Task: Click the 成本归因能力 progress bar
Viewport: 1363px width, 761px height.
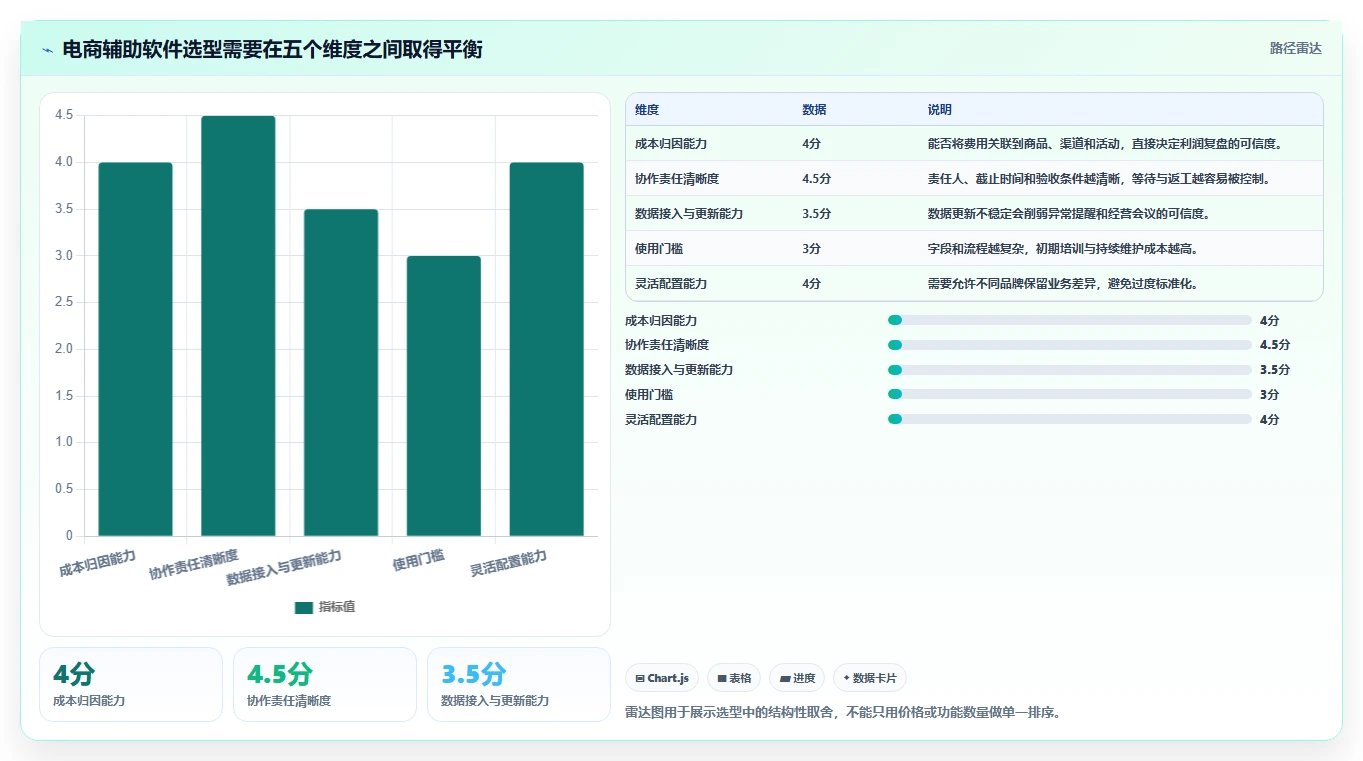Action: click(1070, 320)
